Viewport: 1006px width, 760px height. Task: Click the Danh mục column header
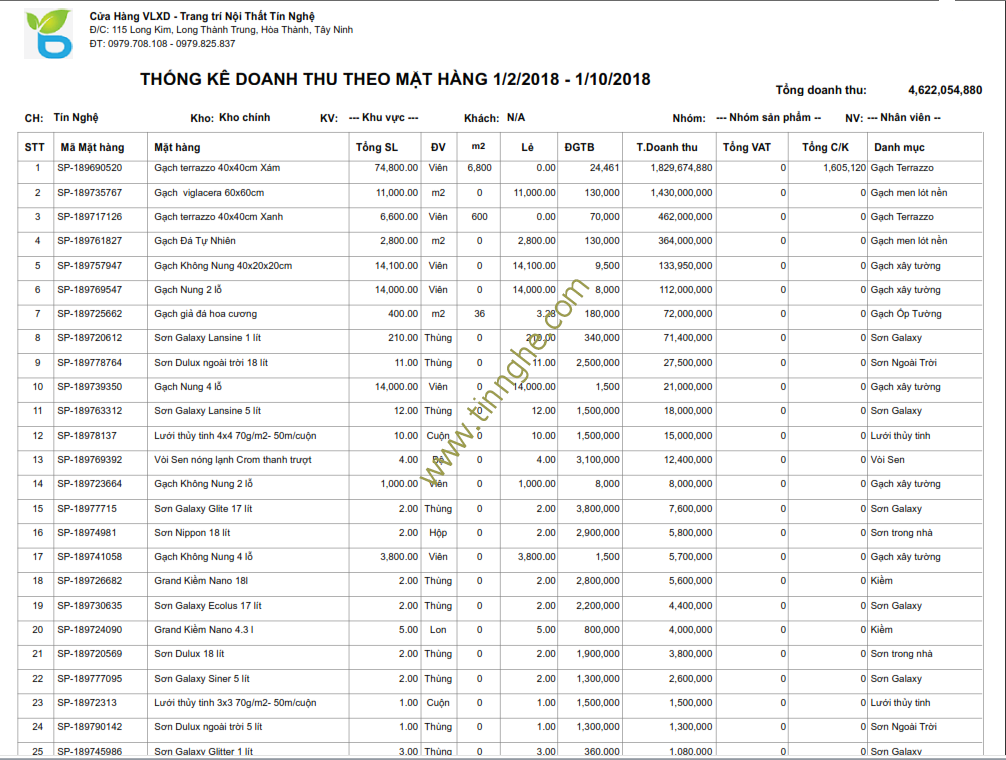(x=899, y=147)
